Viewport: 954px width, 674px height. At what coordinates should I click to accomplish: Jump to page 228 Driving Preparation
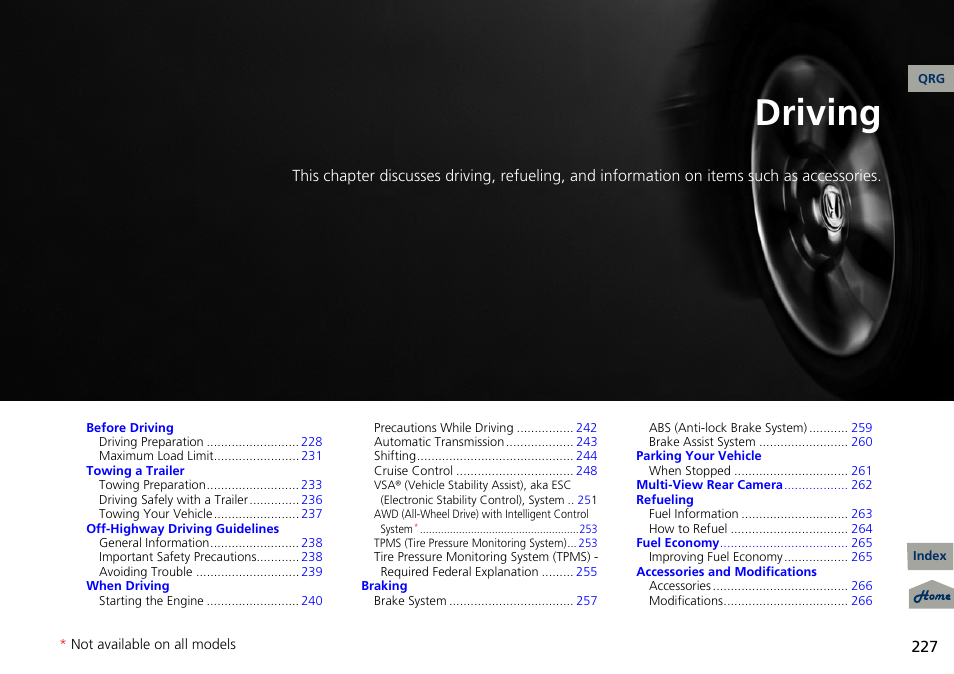(x=312, y=442)
